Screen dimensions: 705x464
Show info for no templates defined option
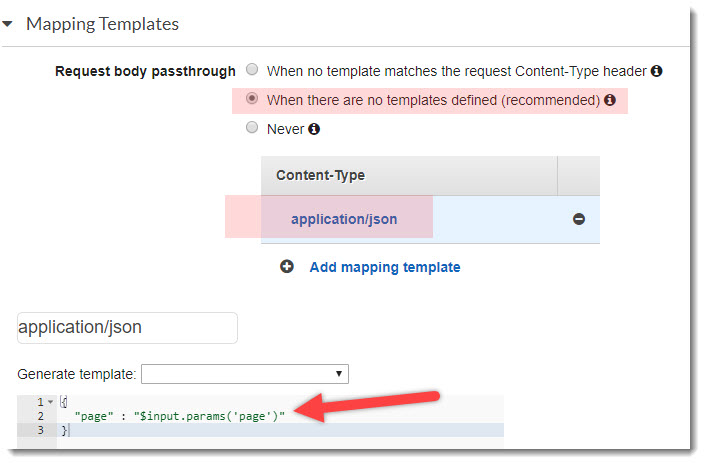coord(610,100)
